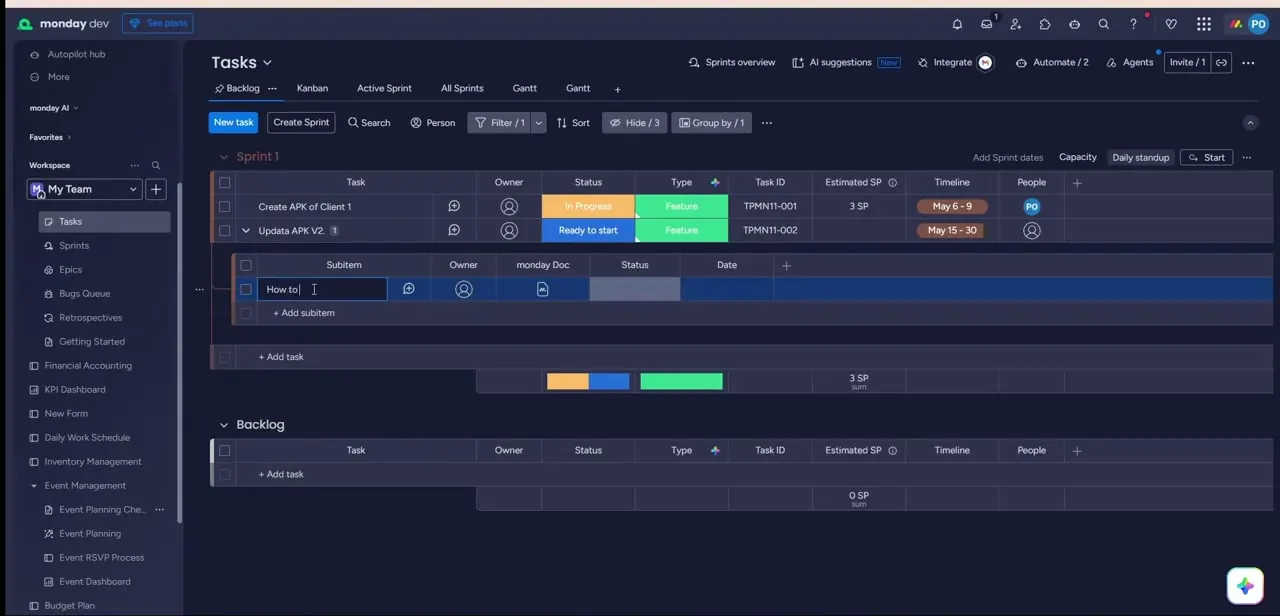The height and width of the screenshot is (616, 1280).
Task: Click the May 6 - 9 timeline pill
Action: click(x=952, y=207)
